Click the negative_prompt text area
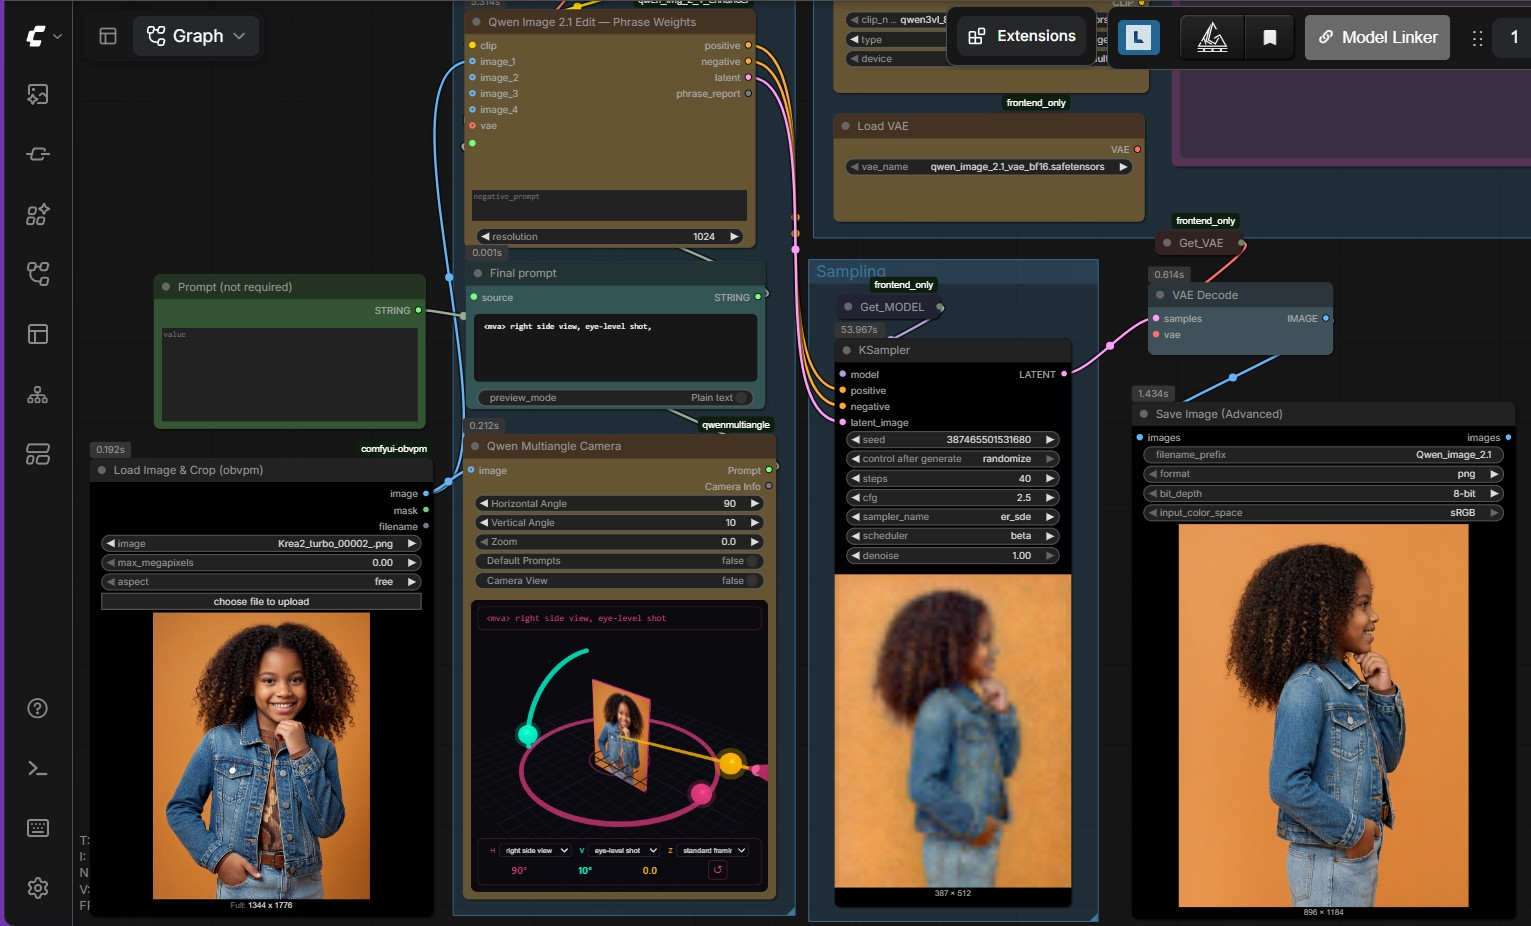Image resolution: width=1531 pixels, height=926 pixels. (x=609, y=205)
